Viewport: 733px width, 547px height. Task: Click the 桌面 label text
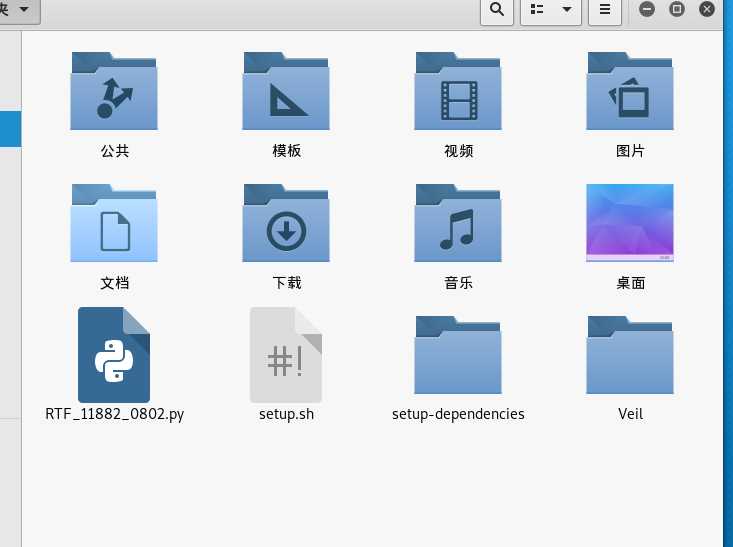(x=631, y=283)
